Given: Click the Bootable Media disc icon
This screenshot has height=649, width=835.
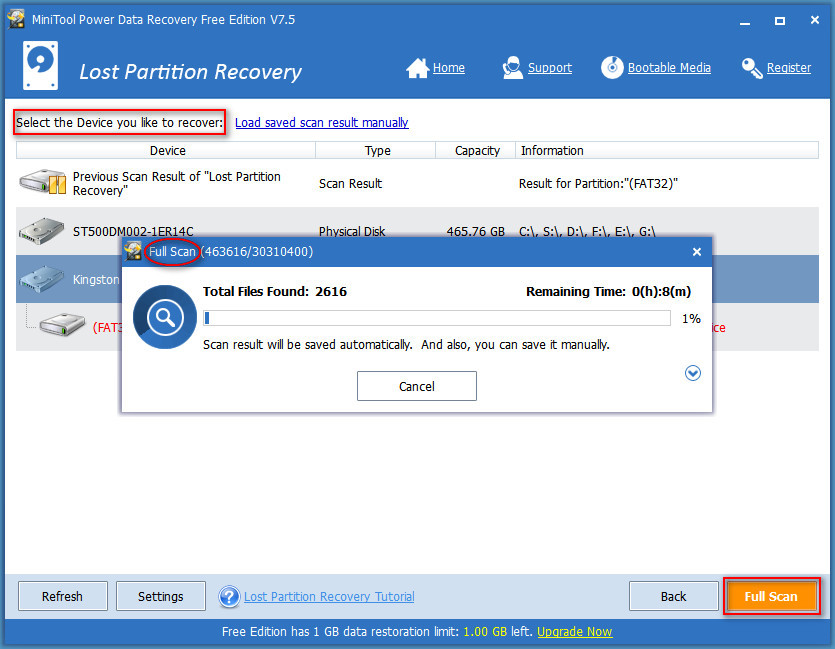Looking at the screenshot, I should tap(612, 68).
